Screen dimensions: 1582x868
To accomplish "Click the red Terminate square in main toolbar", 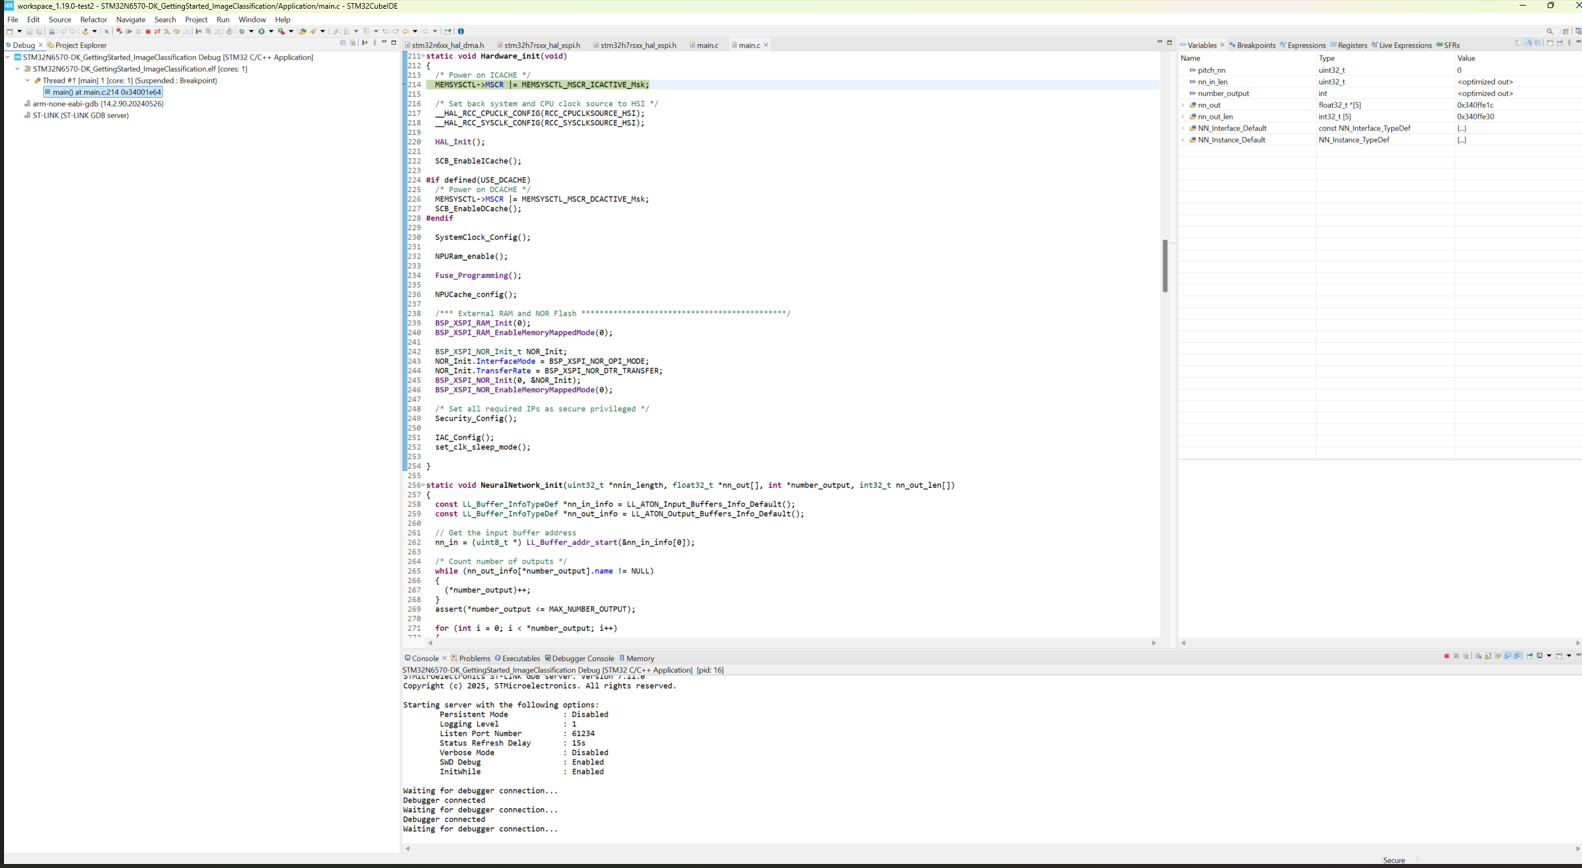I will click(148, 31).
